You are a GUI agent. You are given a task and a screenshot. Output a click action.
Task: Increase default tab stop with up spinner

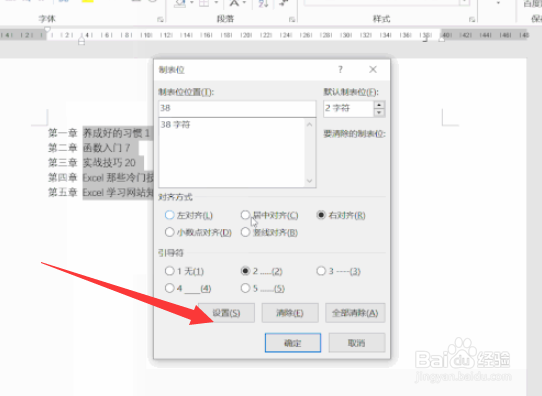click(379, 105)
